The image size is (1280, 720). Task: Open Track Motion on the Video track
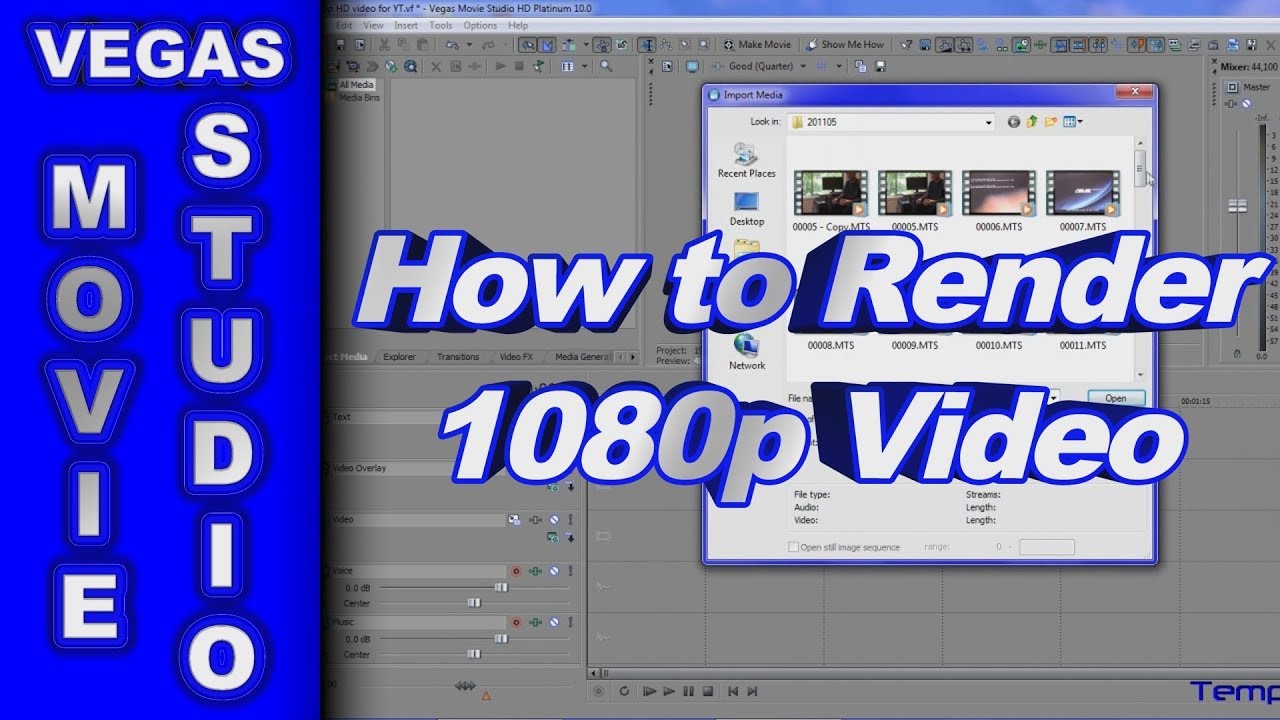[514, 519]
